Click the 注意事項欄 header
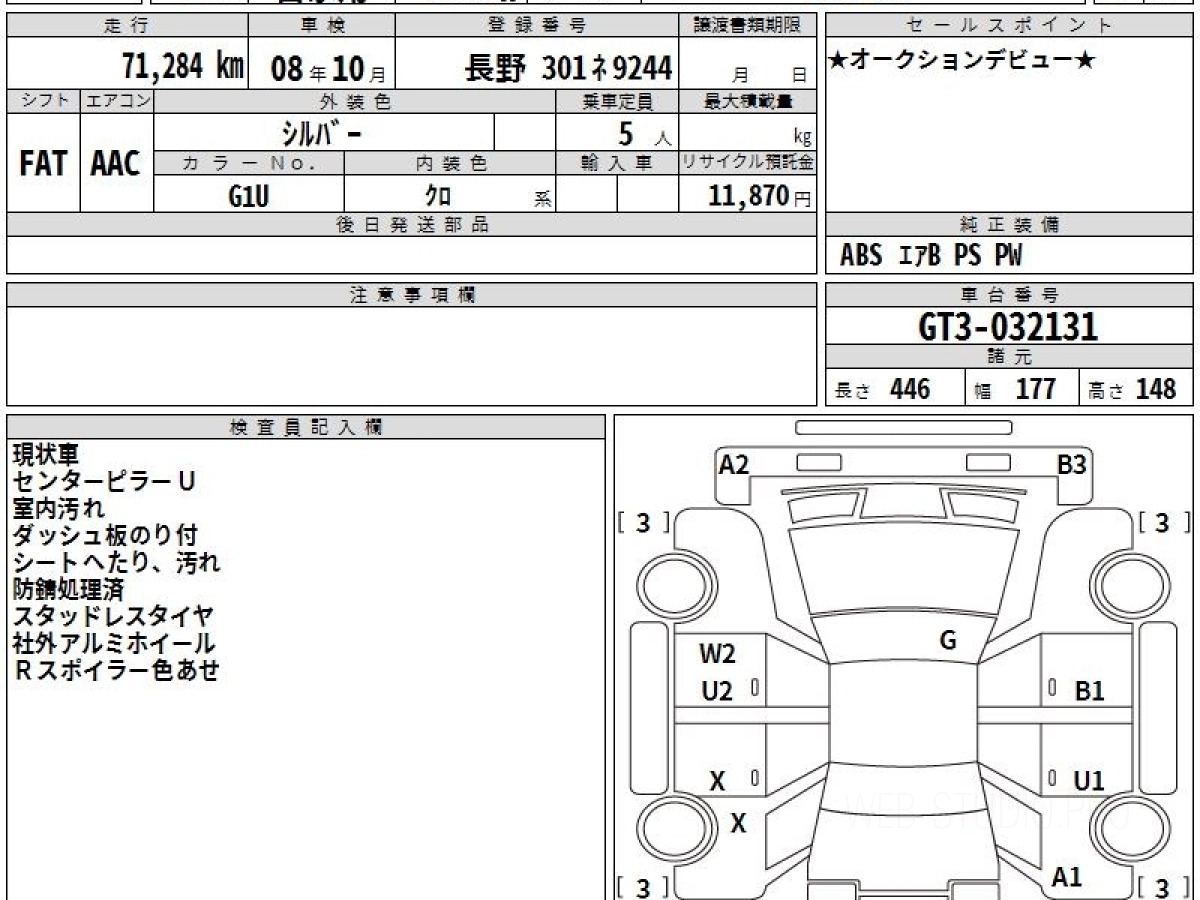This screenshot has width=1200, height=900. 412,295
